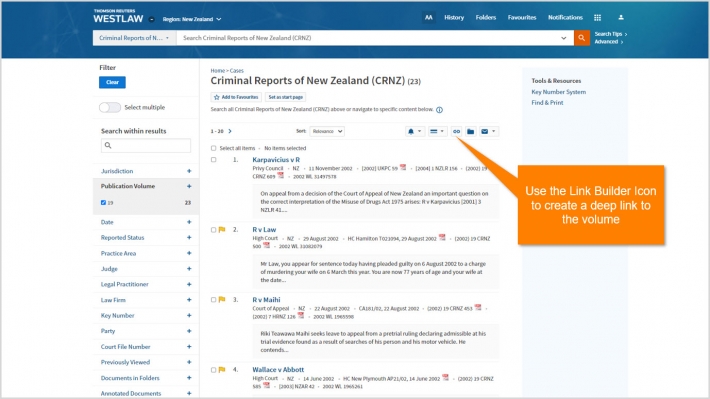Expand the Publication Volume filter
This screenshot has height=399, width=710.
pyautogui.click(x=189, y=186)
